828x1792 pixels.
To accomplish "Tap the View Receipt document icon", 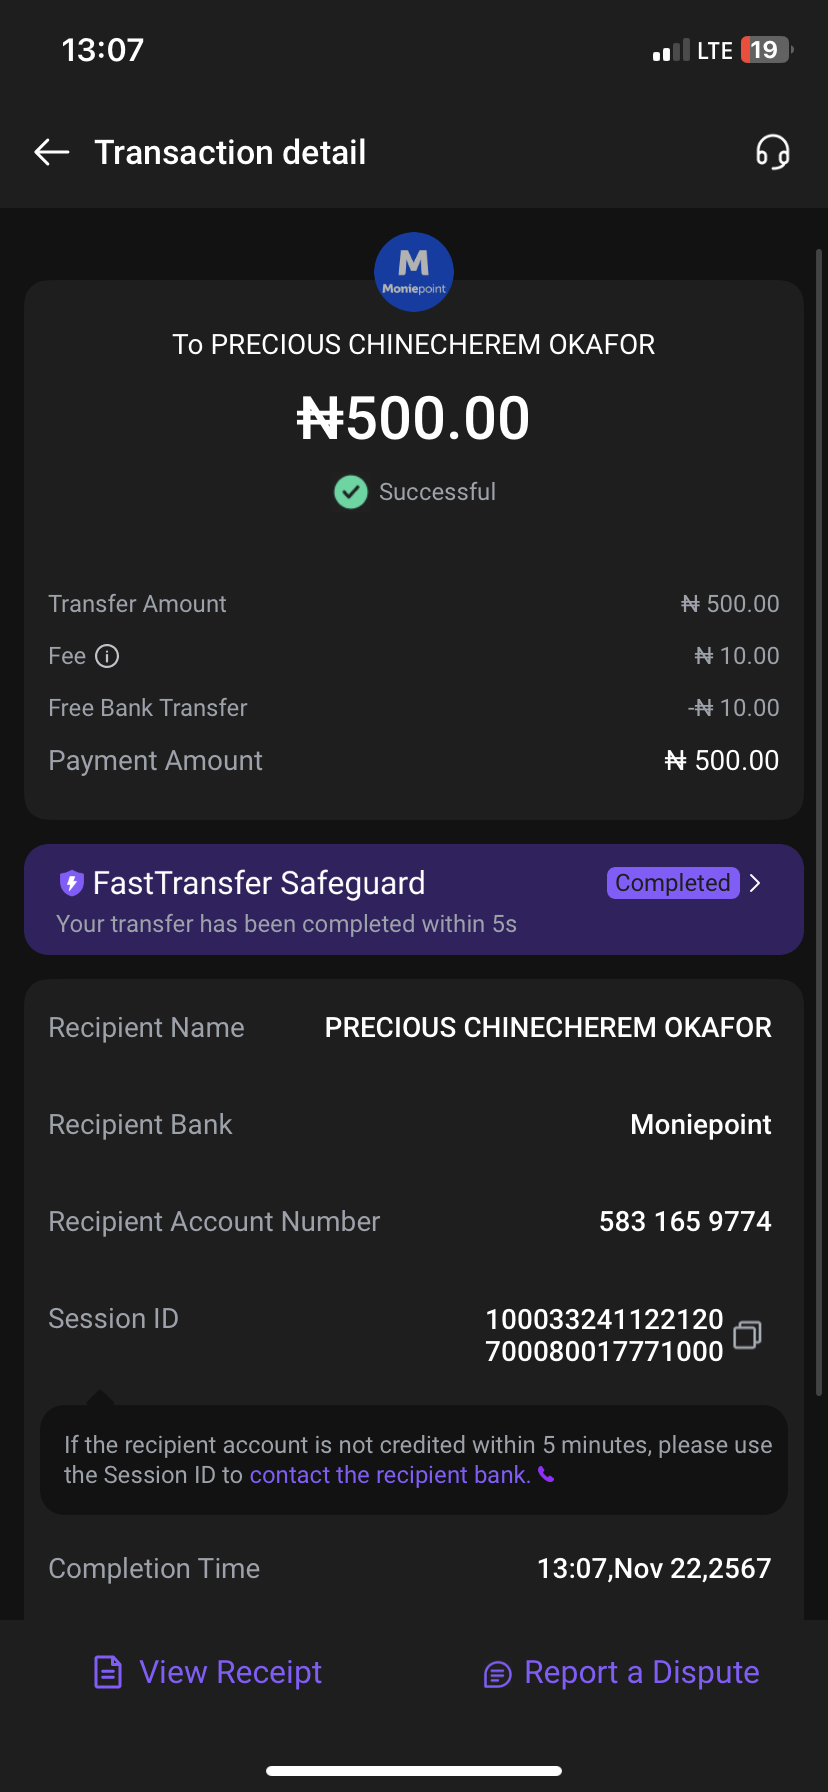I will [108, 1672].
